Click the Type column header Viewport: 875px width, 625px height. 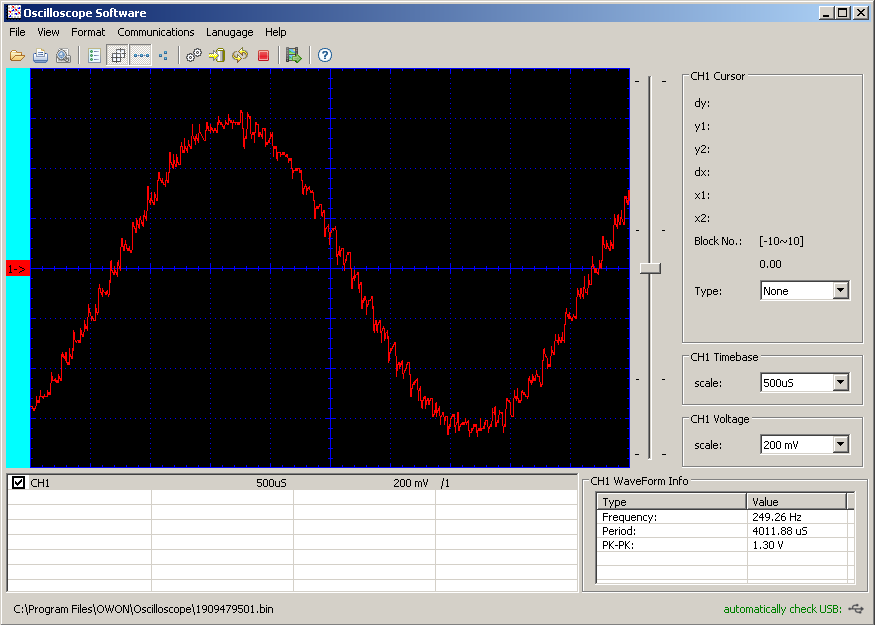point(671,501)
